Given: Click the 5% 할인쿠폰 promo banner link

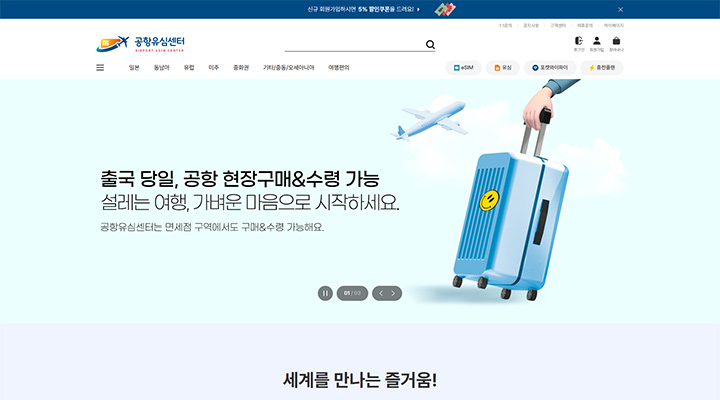Looking at the screenshot, I should [363, 9].
